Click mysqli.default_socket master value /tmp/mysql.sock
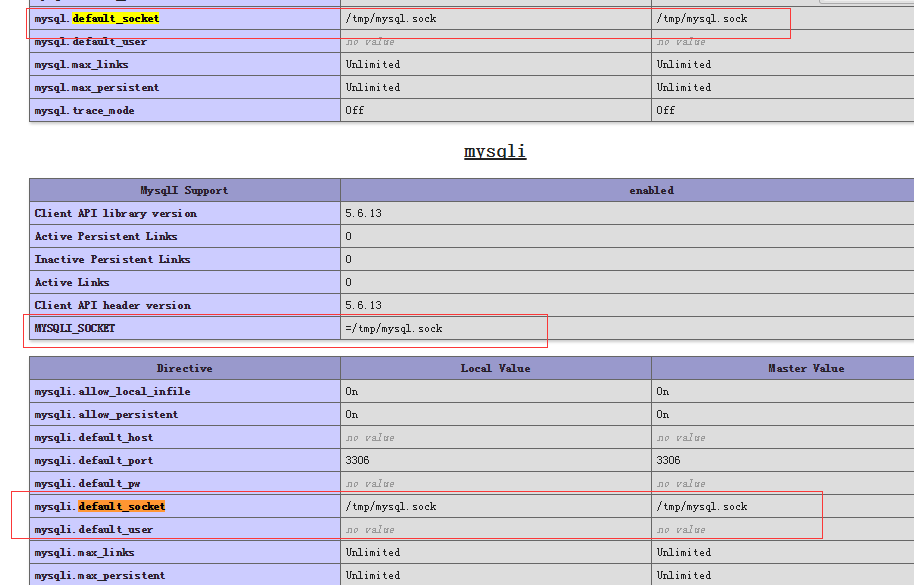The image size is (914, 585). coord(702,507)
